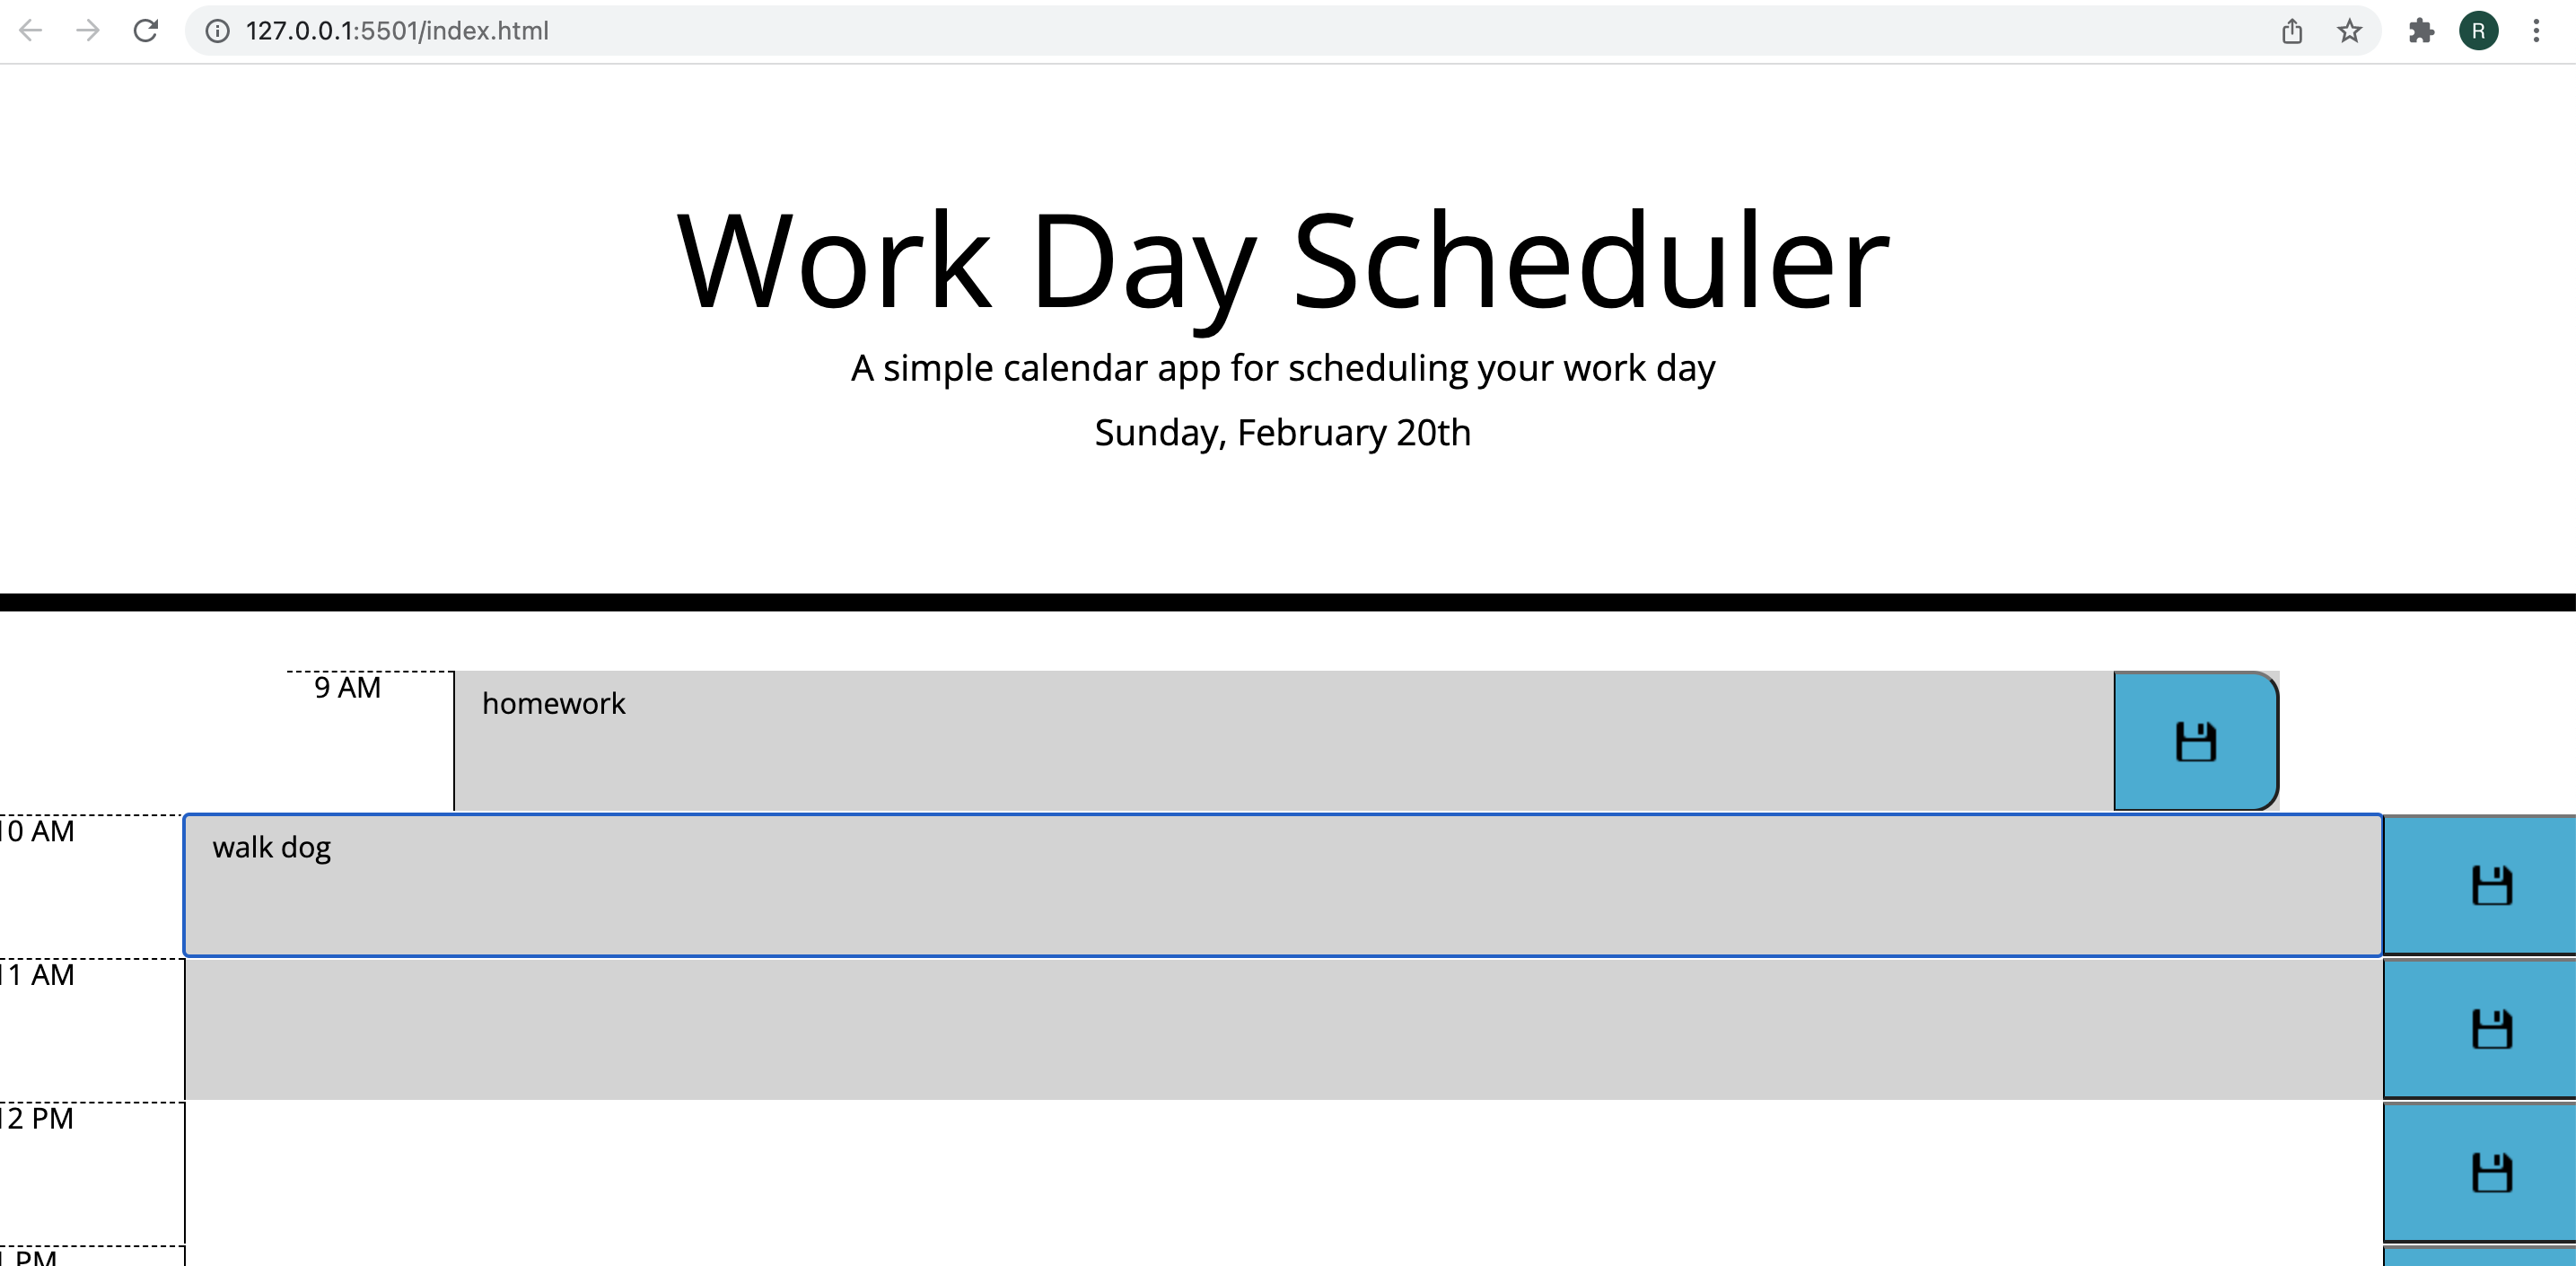Screen dimensions: 2576x1266
Task: Save the 9 AM homework entry
Action: pyautogui.click(x=2195, y=739)
